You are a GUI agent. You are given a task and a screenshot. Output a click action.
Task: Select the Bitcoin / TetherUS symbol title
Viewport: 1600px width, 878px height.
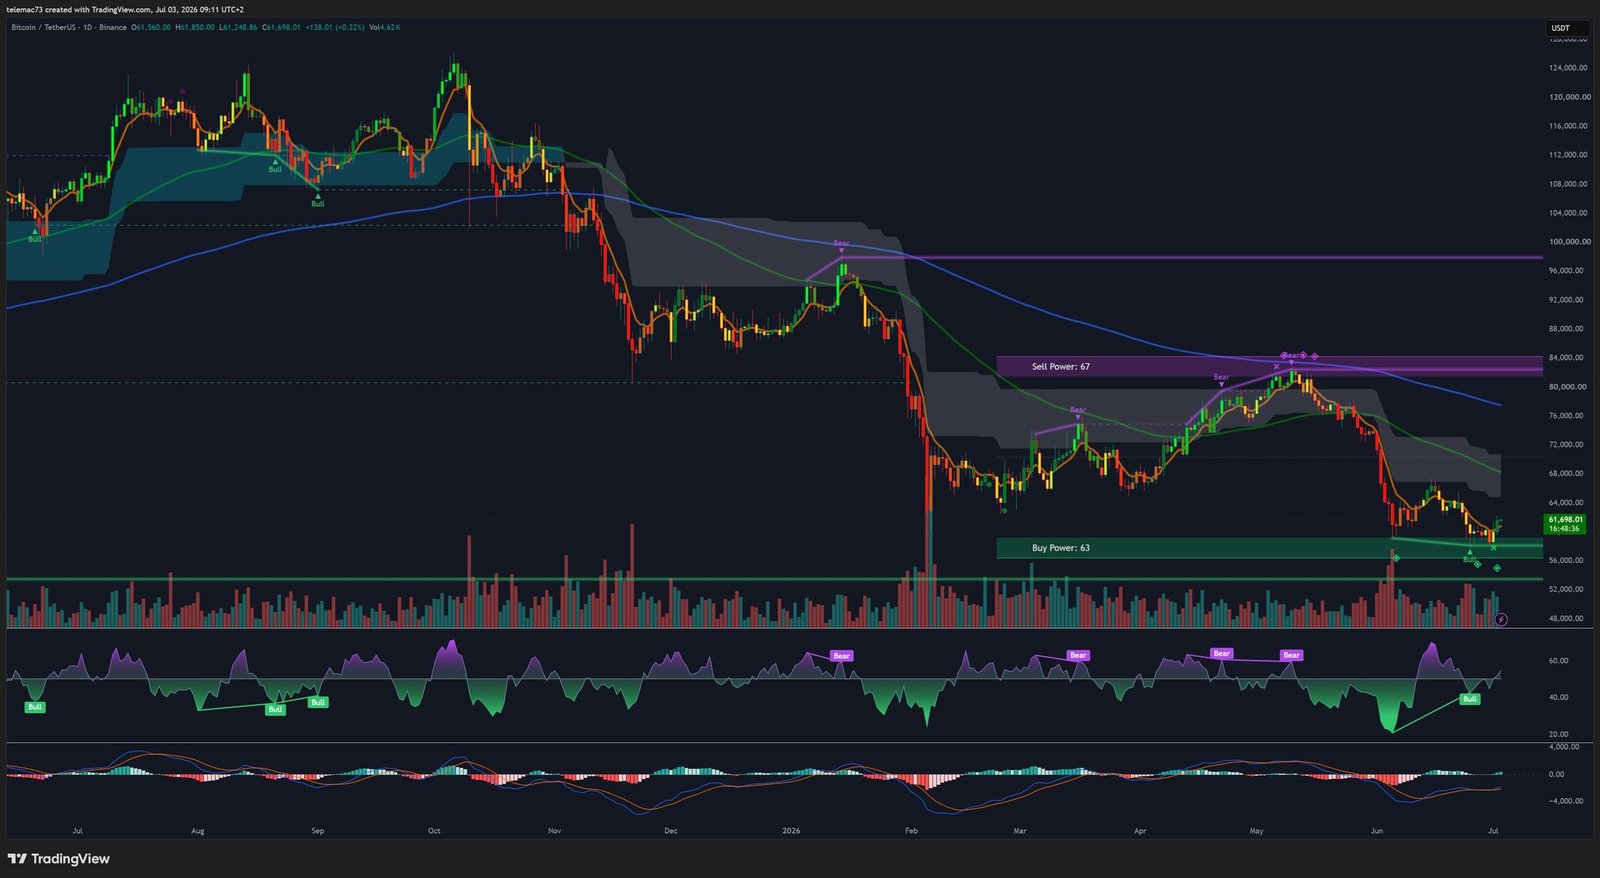(x=43, y=28)
